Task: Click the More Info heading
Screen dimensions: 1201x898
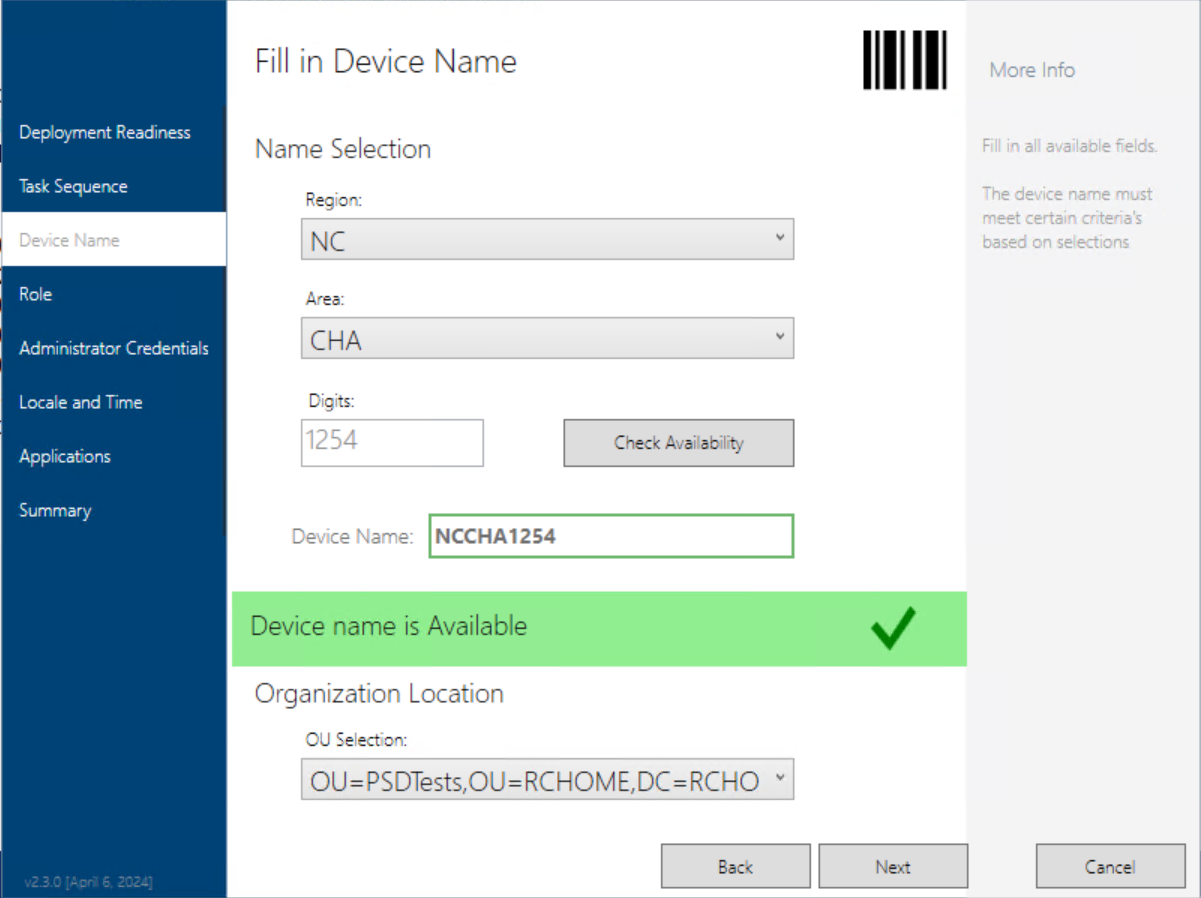Action: (x=1032, y=70)
